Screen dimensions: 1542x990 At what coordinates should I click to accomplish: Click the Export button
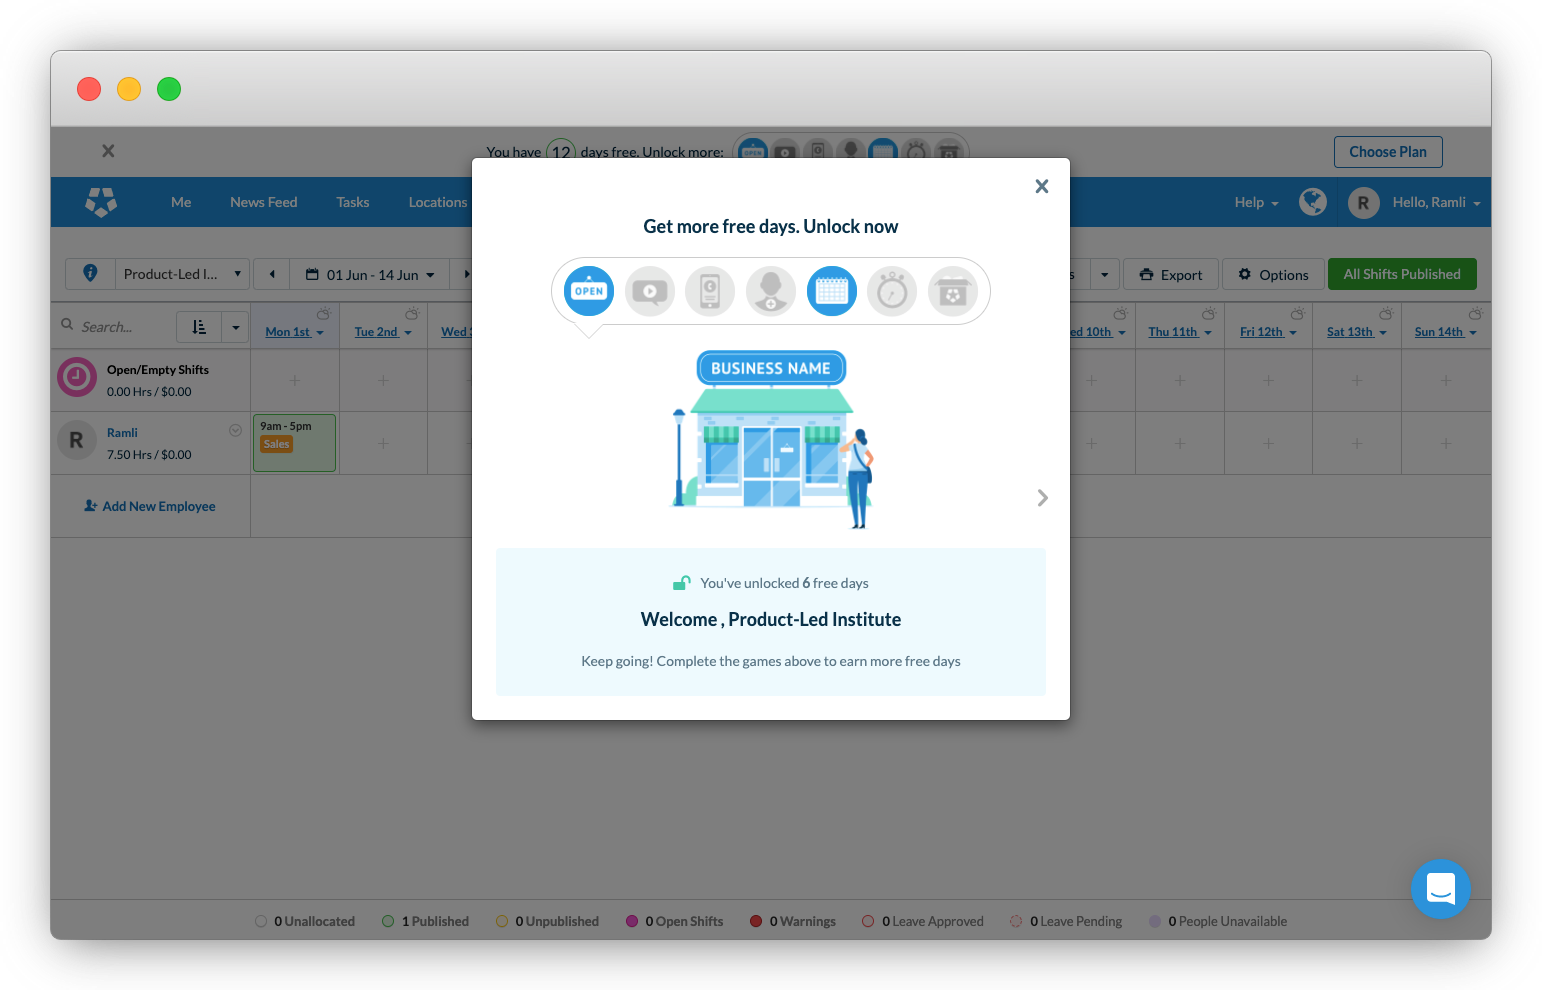(1171, 275)
